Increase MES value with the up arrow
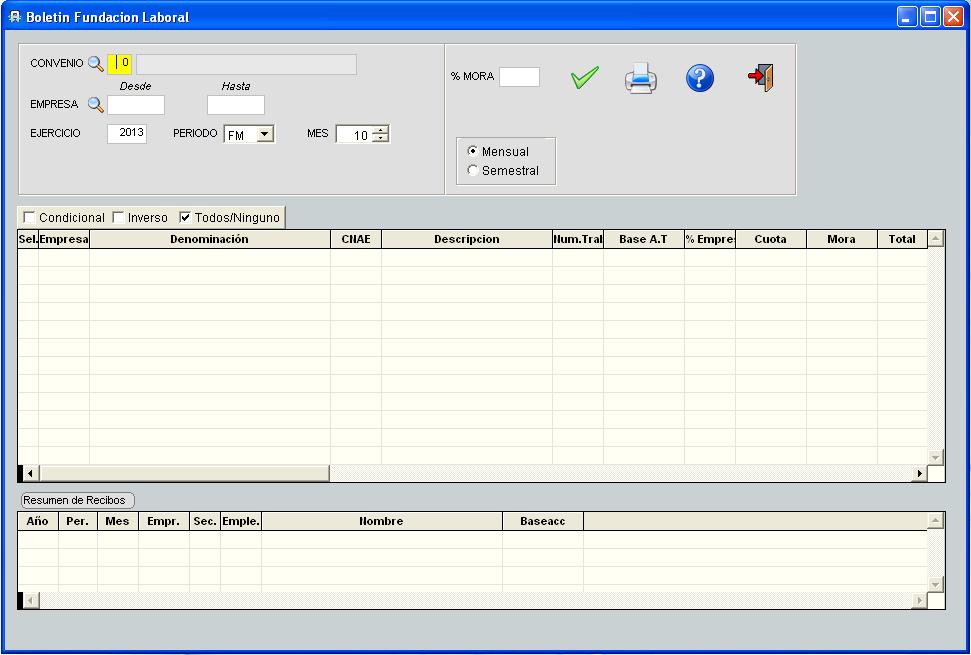Screen dimensions: 971x655 (x=381, y=129)
